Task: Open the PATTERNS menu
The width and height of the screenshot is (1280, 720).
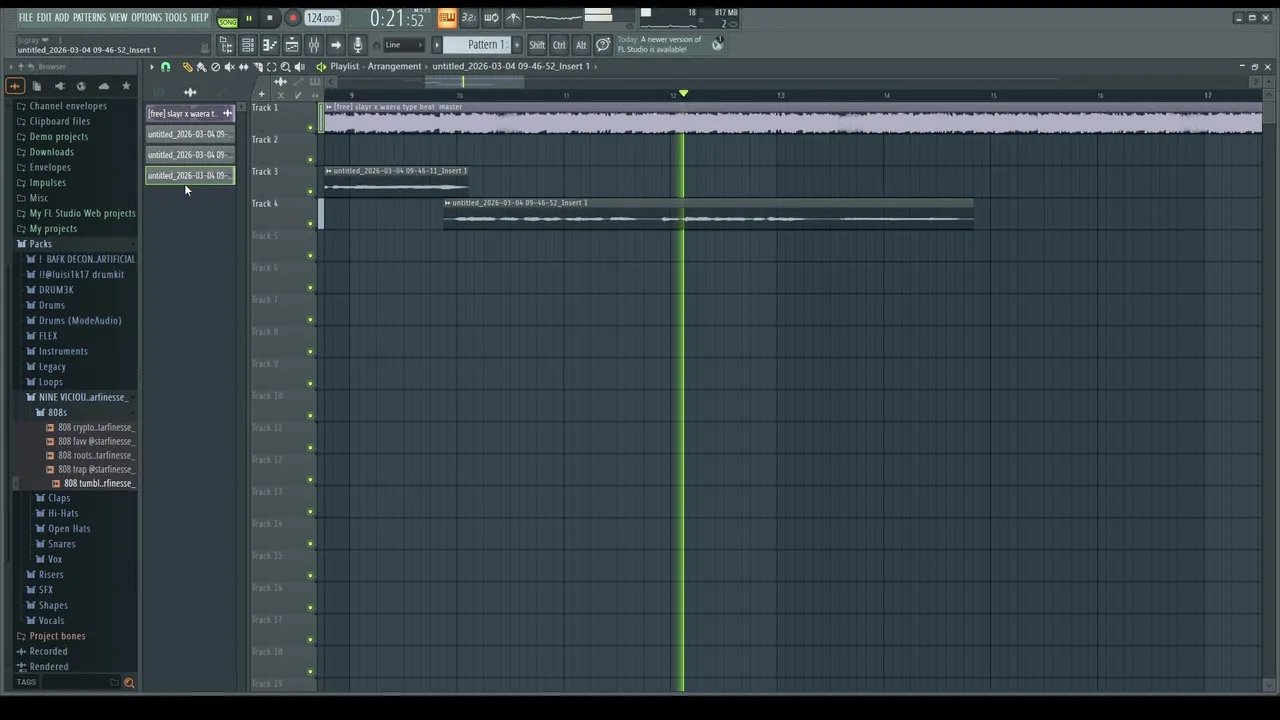Action: click(89, 18)
